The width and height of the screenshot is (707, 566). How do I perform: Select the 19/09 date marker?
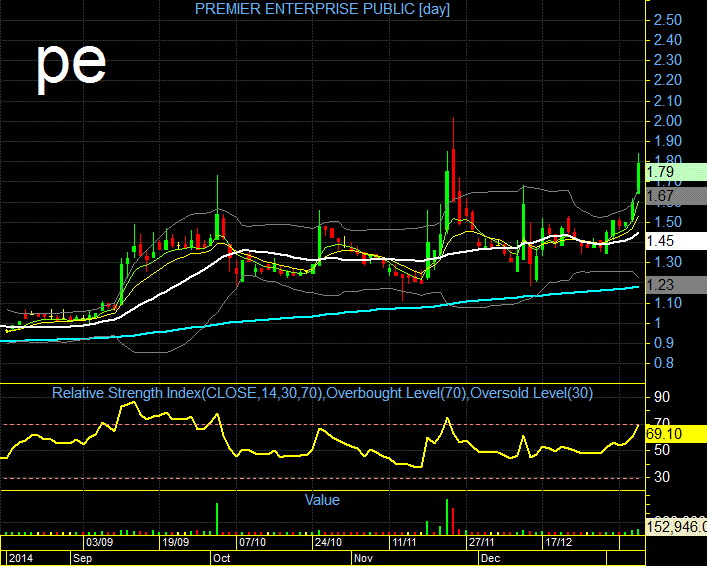[175, 542]
